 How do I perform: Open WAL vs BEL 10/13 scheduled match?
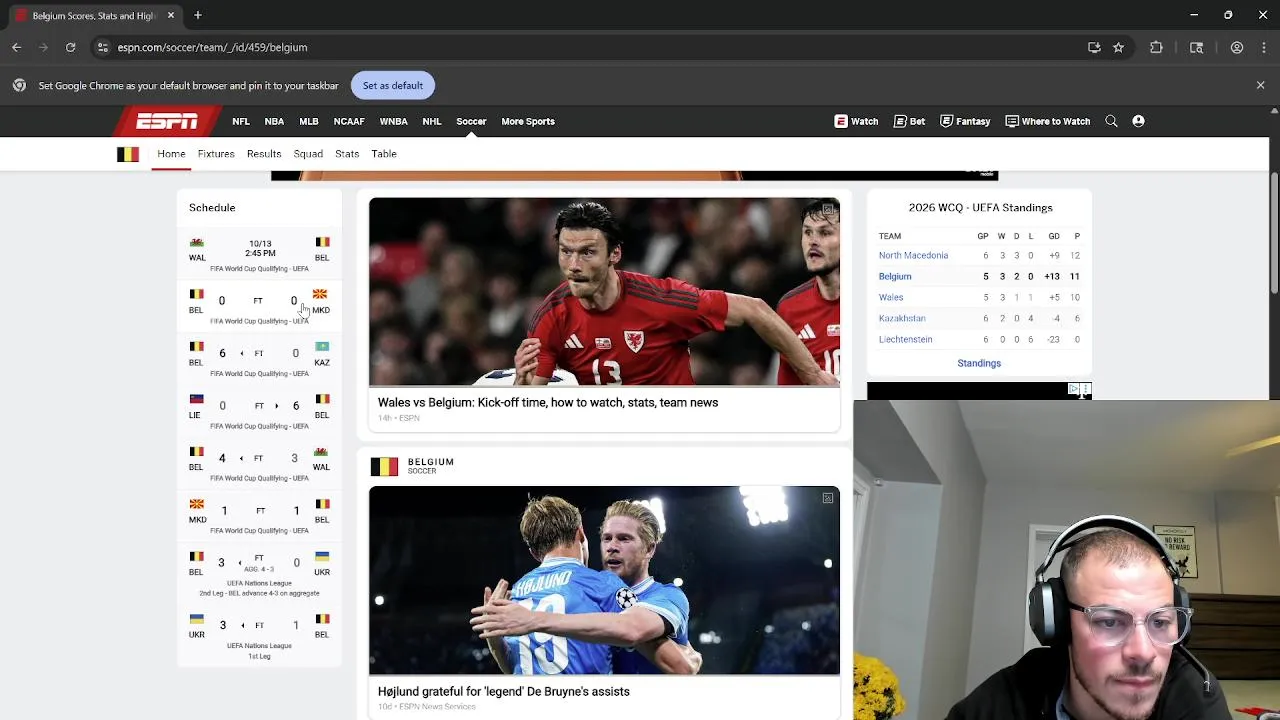259,254
